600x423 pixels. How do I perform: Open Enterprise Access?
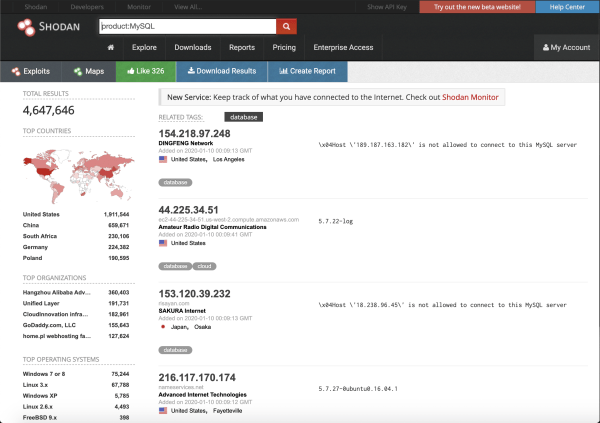(343, 47)
